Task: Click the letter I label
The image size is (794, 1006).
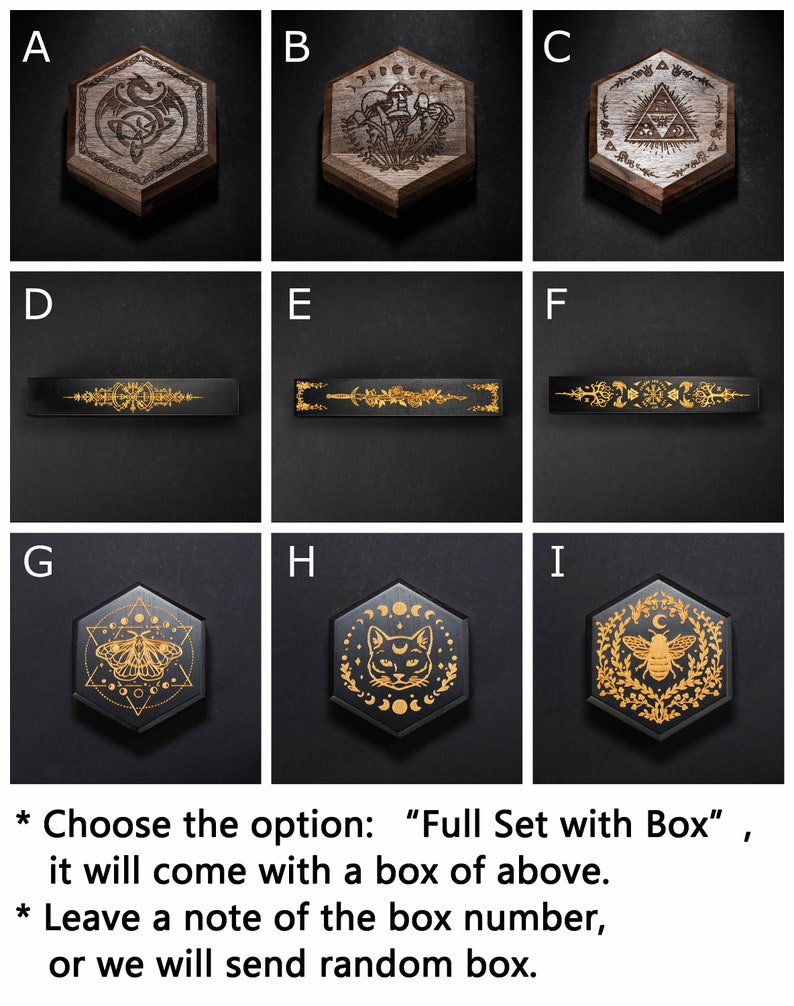Action: point(557,562)
